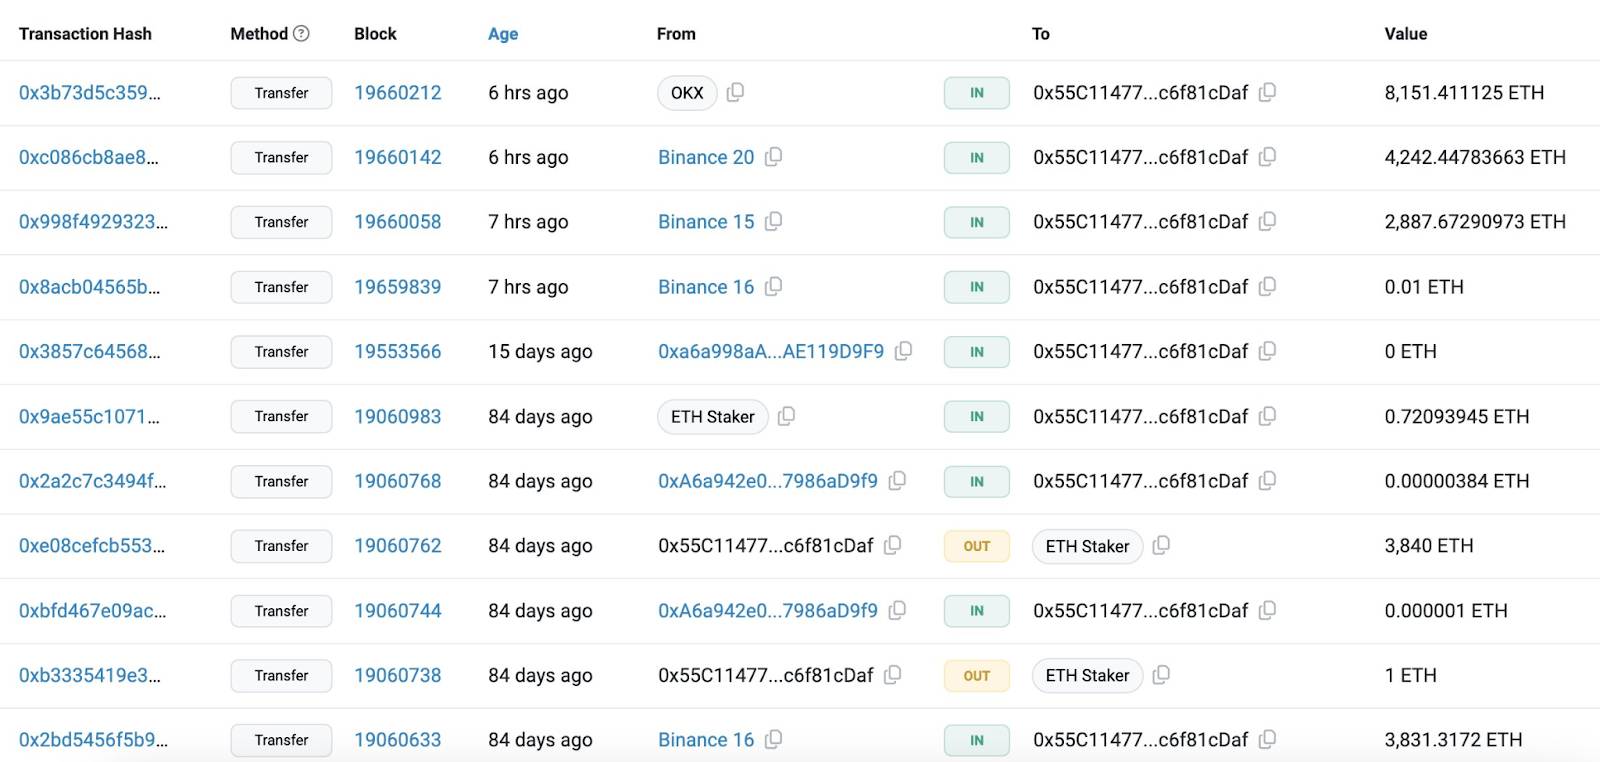Open transaction 0x9ae55c1071...
Image resolution: width=1600 pixels, height=762 pixels.
89,416
